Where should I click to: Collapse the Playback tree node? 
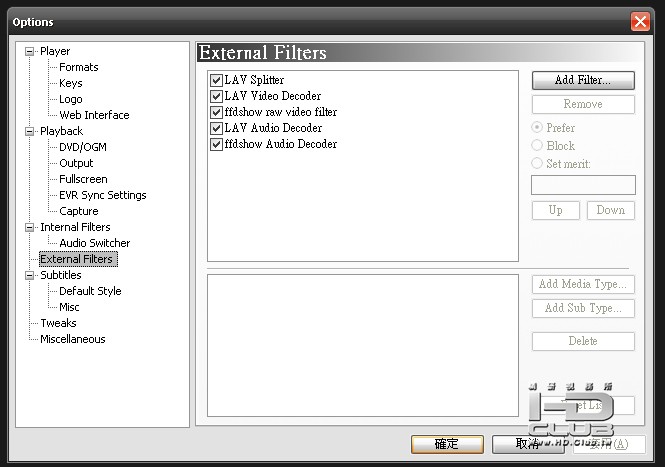point(29,131)
